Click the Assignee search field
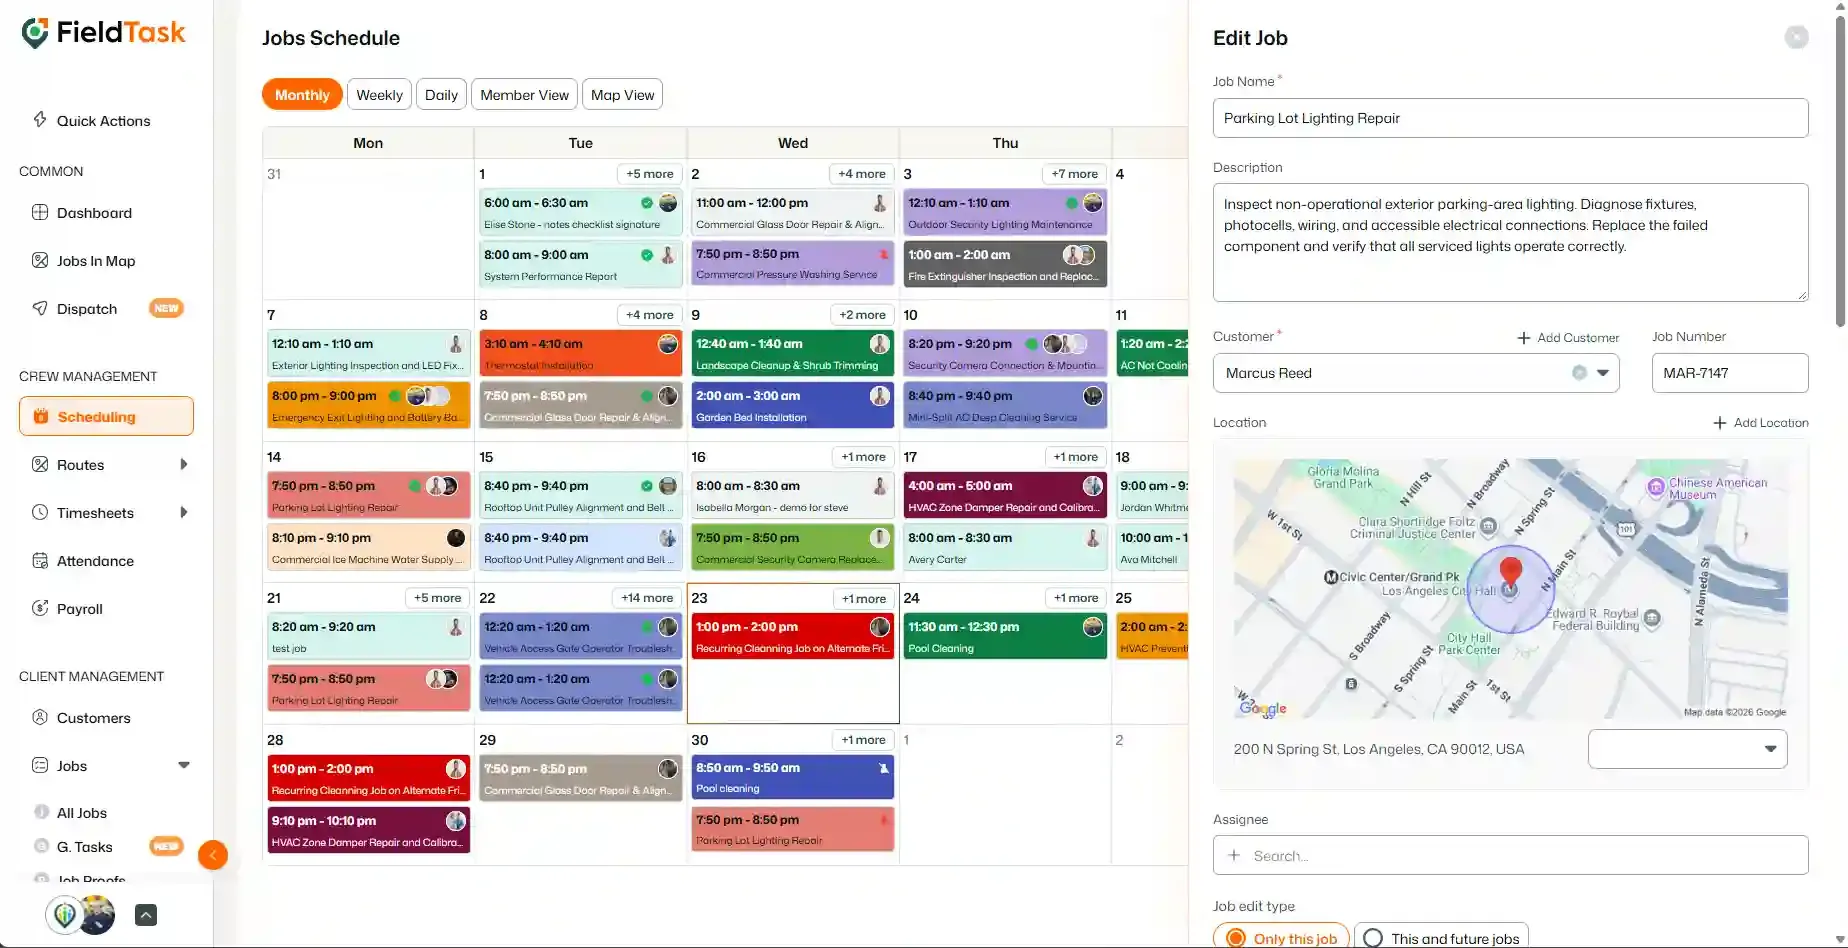 [1510, 855]
